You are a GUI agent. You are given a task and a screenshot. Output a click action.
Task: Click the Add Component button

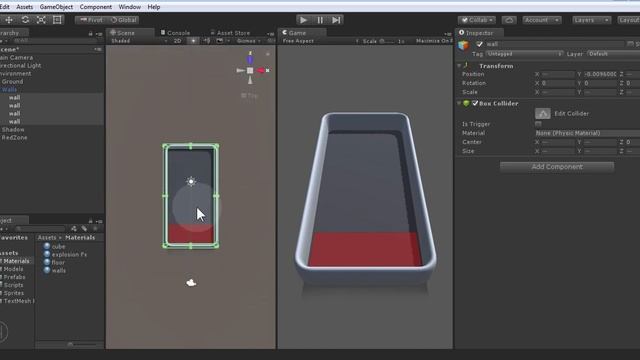click(x=557, y=167)
